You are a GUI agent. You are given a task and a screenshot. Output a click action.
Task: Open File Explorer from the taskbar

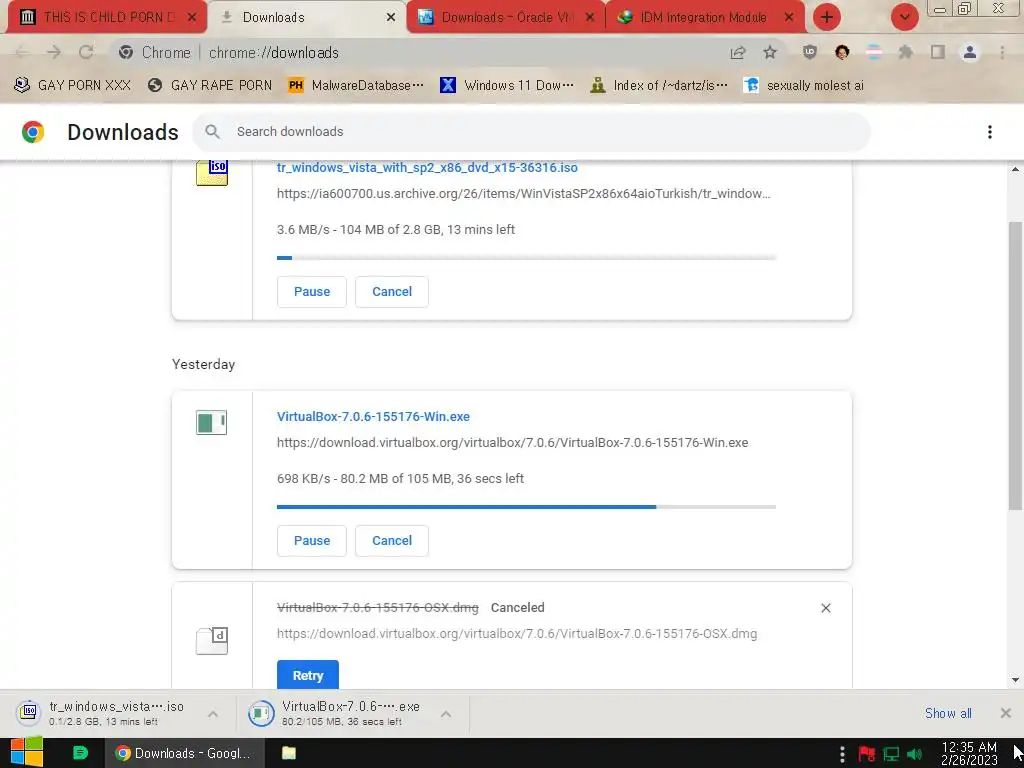coord(289,753)
